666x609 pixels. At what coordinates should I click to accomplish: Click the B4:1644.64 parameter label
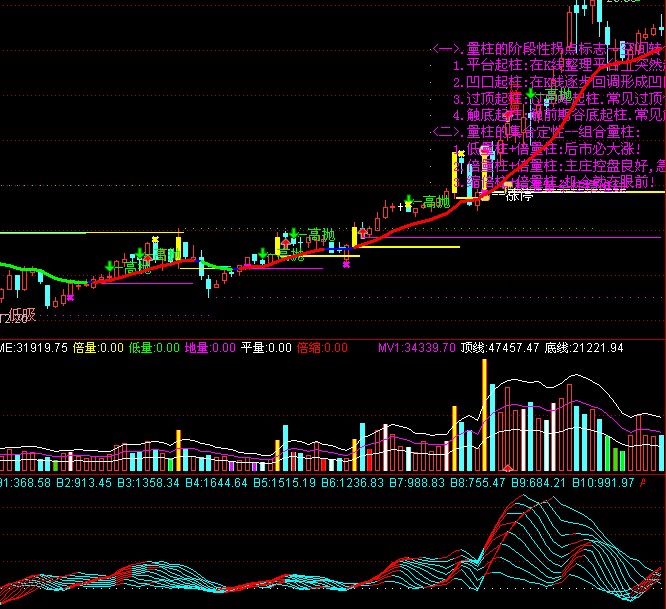click(x=217, y=483)
